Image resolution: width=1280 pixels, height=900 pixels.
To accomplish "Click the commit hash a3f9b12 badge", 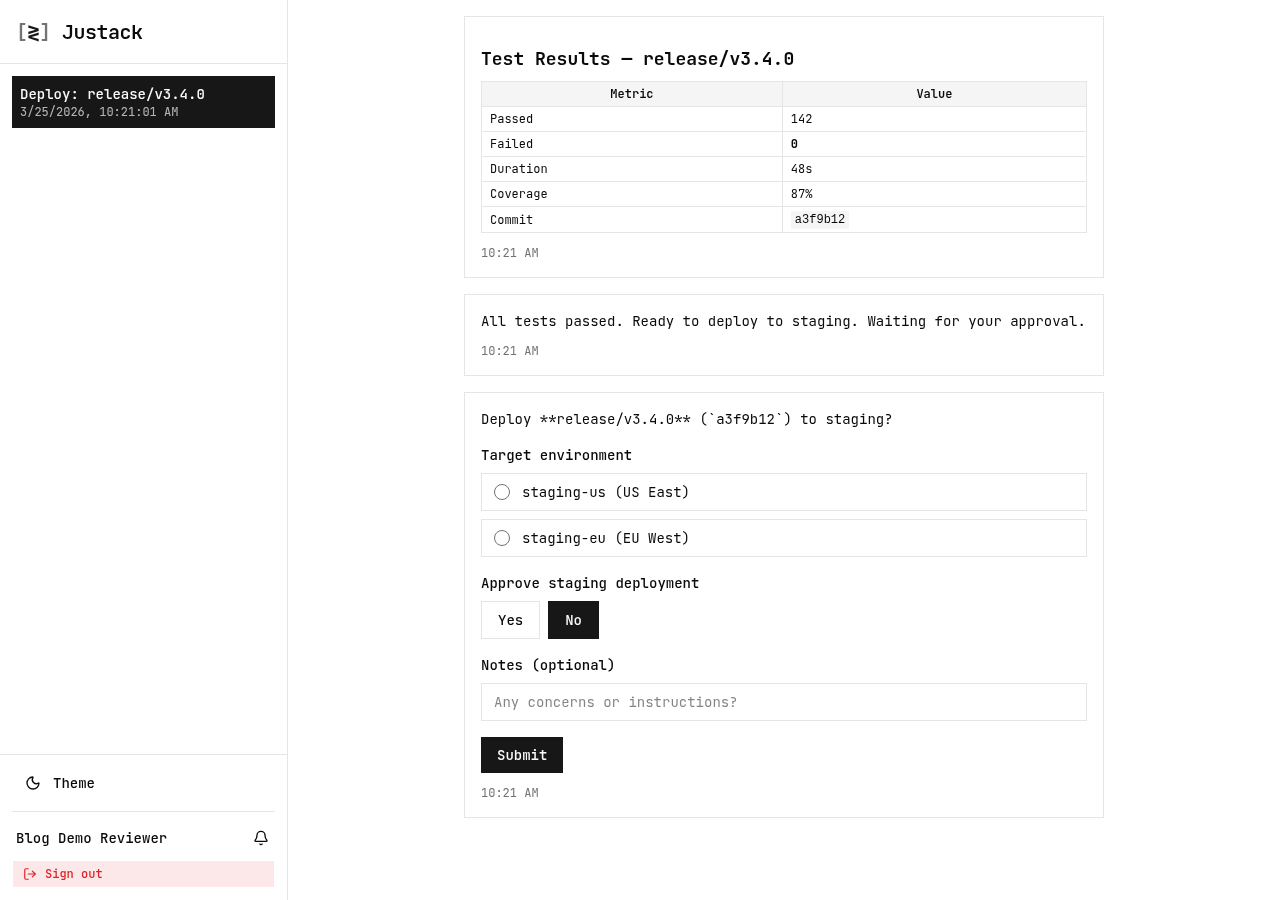I will pos(820,219).
